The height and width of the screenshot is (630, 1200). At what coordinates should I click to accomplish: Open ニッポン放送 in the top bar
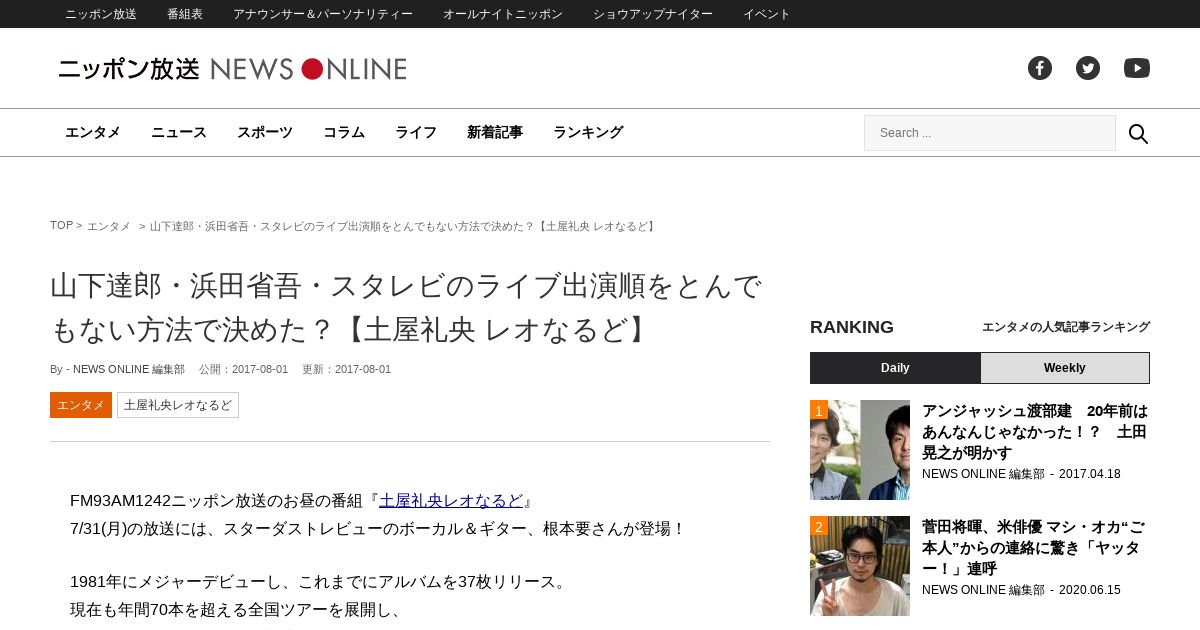click(x=101, y=14)
